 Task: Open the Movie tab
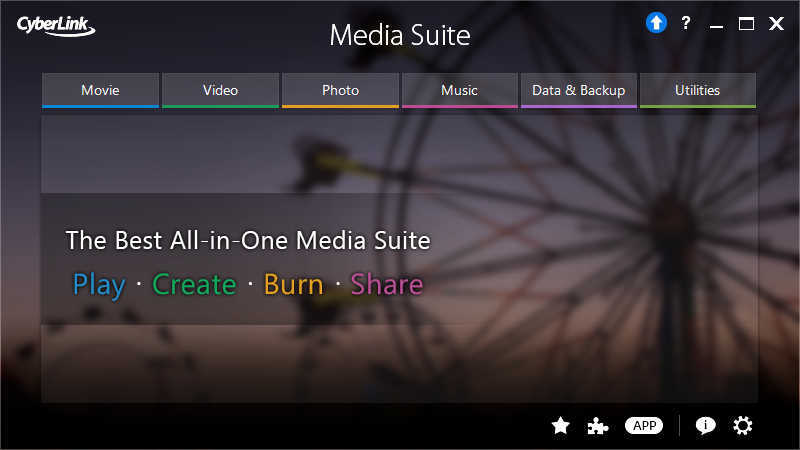pyautogui.click(x=101, y=90)
